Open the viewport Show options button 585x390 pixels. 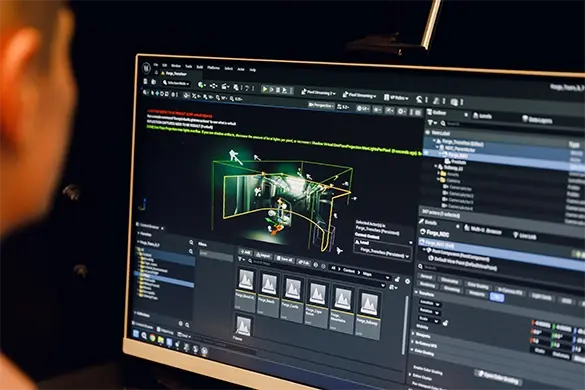(378, 110)
